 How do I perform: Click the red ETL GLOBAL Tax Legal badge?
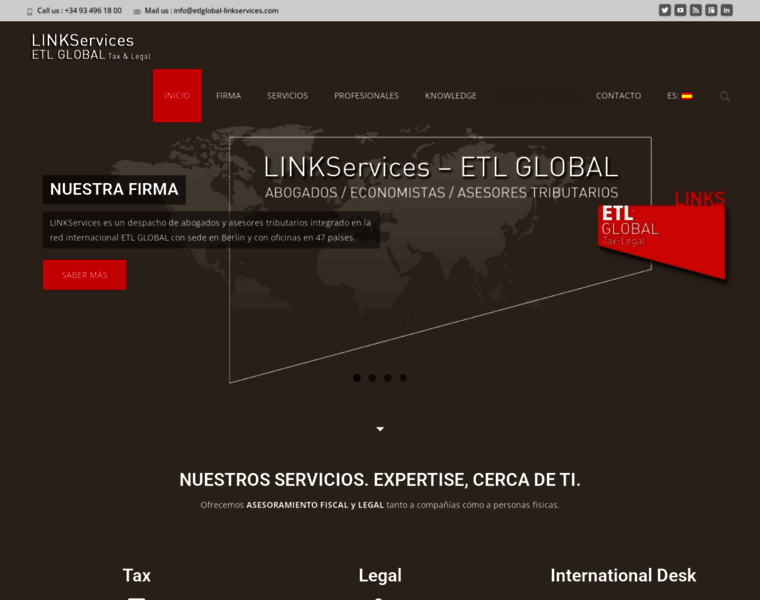[x=662, y=236]
